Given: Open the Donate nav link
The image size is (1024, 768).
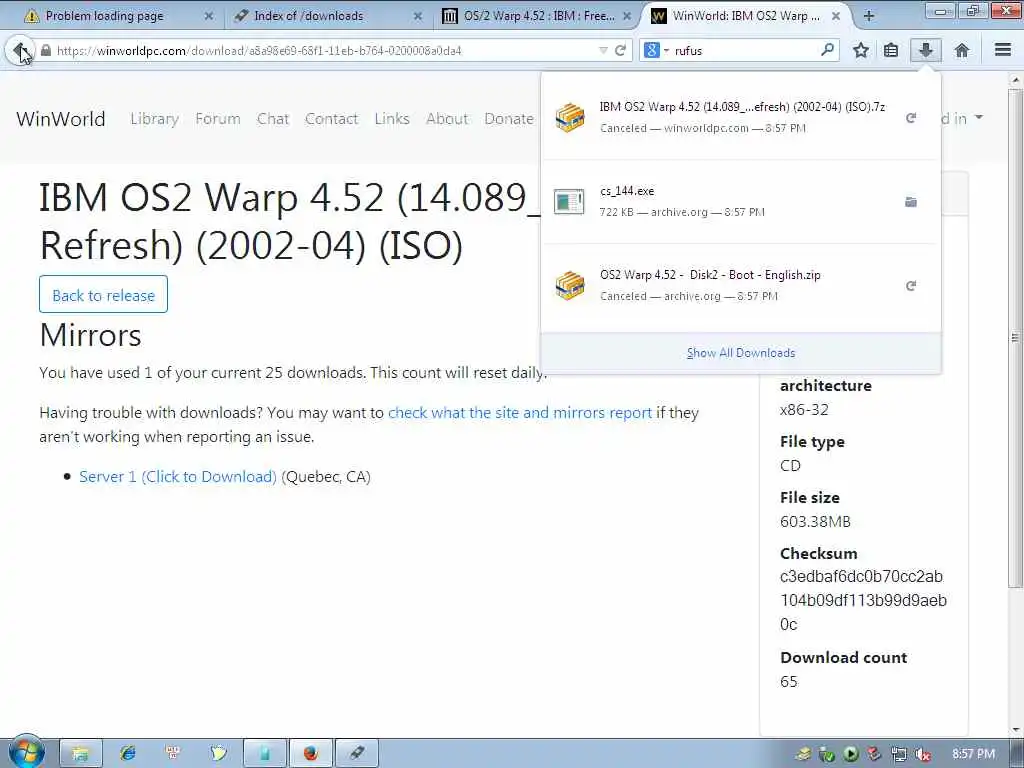Looking at the screenshot, I should (x=509, y=119).
